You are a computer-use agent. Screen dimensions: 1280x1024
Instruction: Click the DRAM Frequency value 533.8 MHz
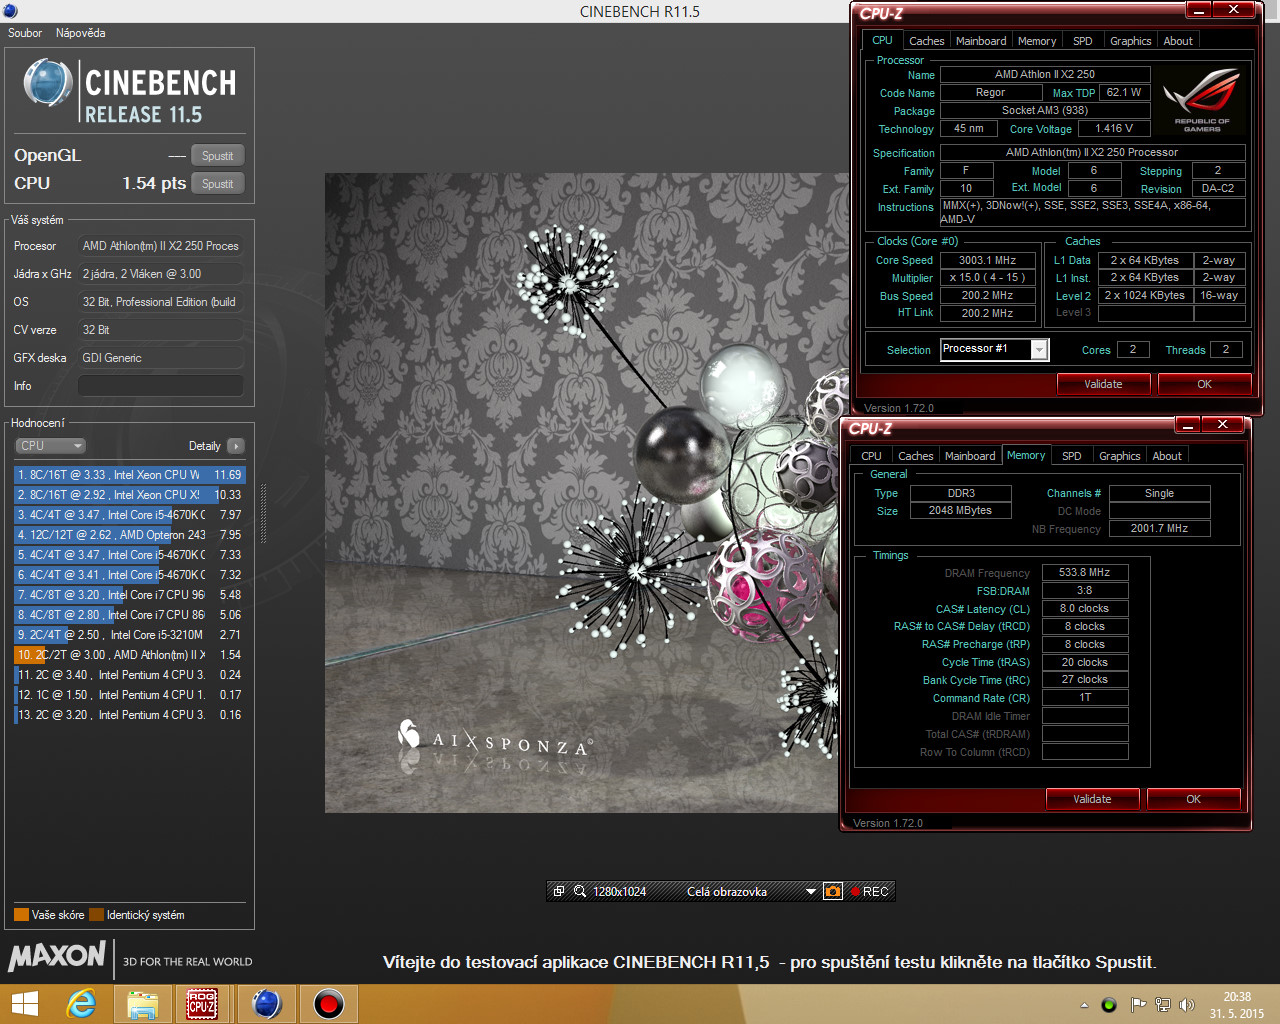1085,573
